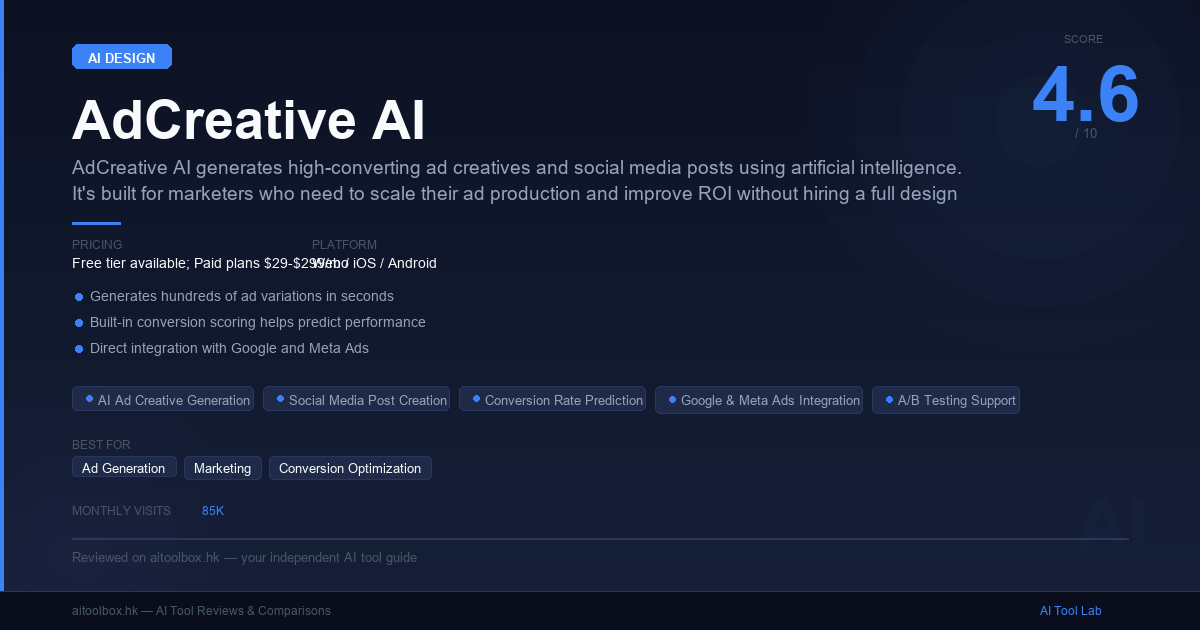1200x630 pixels.
Task: Select the Marketing chip
Action: (x=222, y=468)
